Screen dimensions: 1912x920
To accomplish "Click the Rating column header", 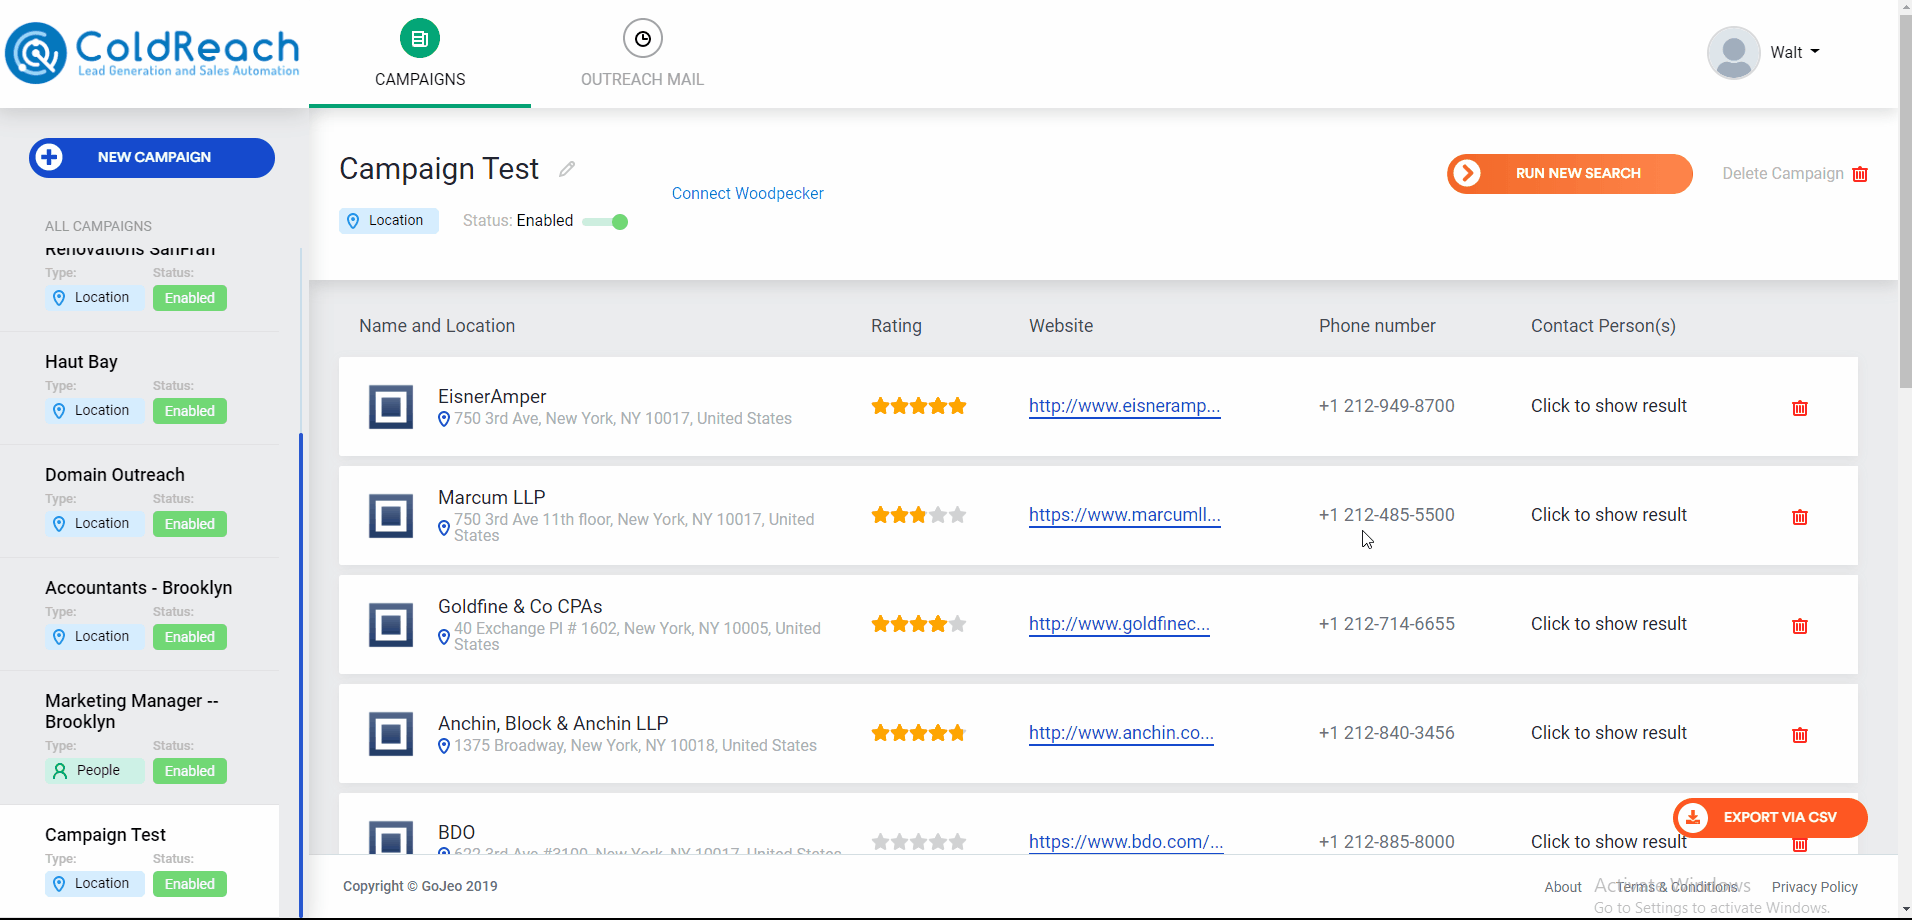I will [896, 326].
